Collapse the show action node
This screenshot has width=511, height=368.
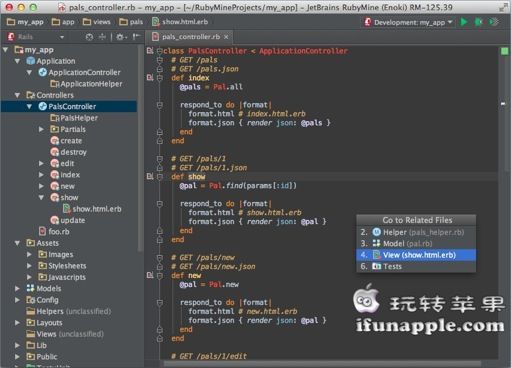(41, 197)
